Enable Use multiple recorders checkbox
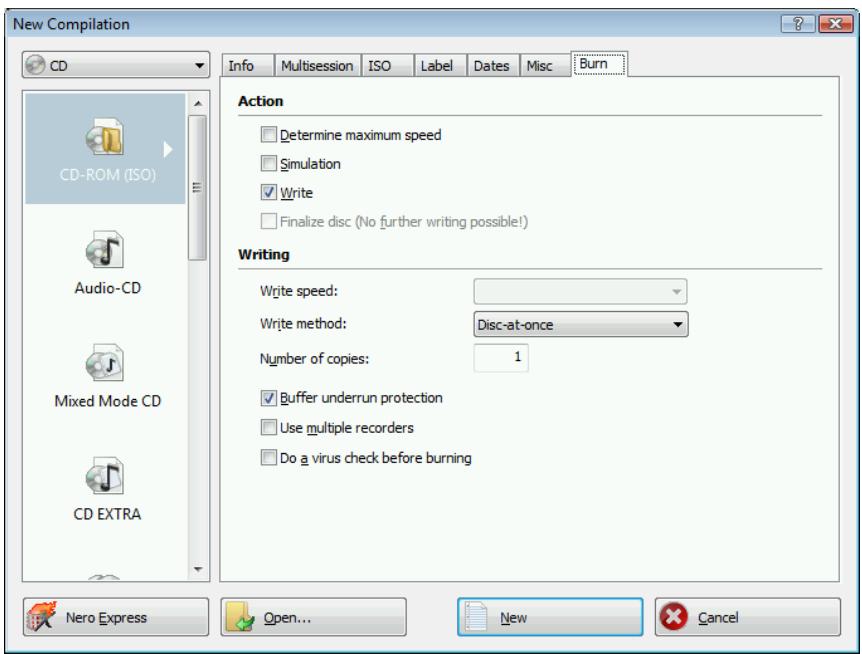The height and width of the screenshot is (654, 862). pos(268,427)
